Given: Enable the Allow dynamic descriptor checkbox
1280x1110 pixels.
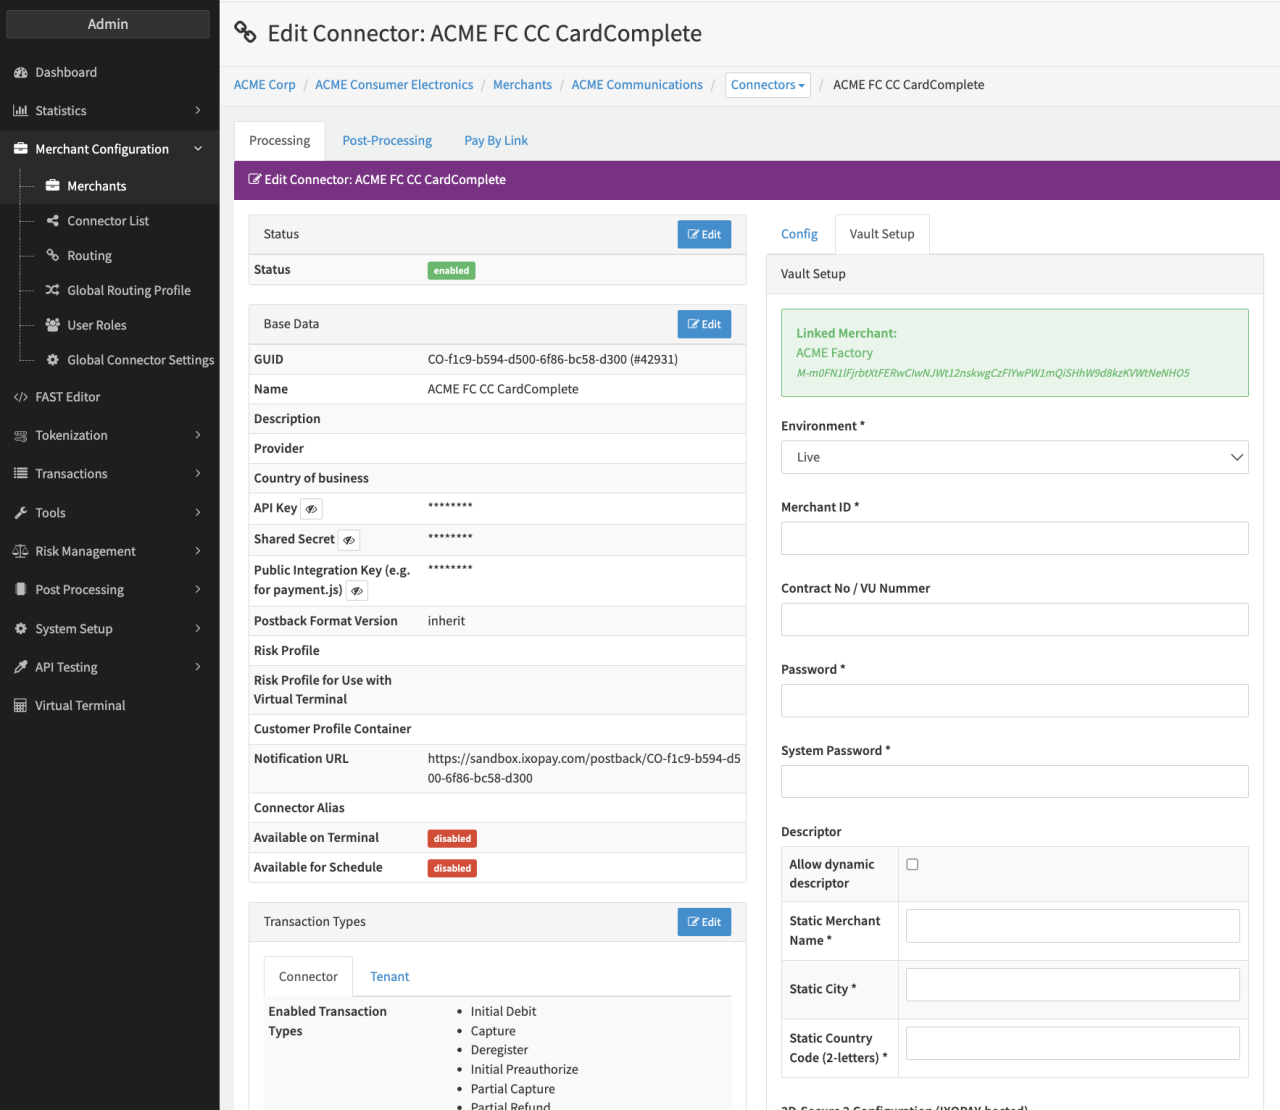Looking at the screenshot, I should (912, 864).
